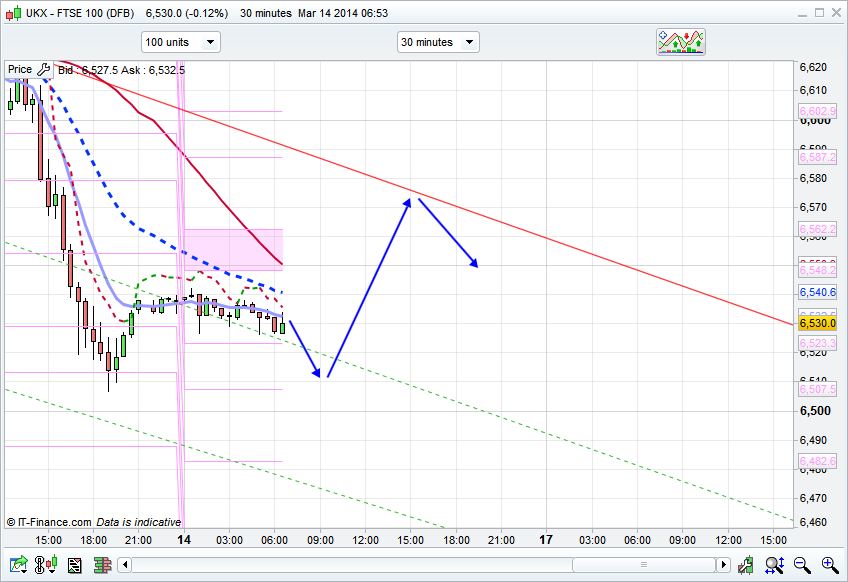This screenshot has height=582, width=848.
Task: Zoom out using the minus magnifier
Action: [802, 566]
